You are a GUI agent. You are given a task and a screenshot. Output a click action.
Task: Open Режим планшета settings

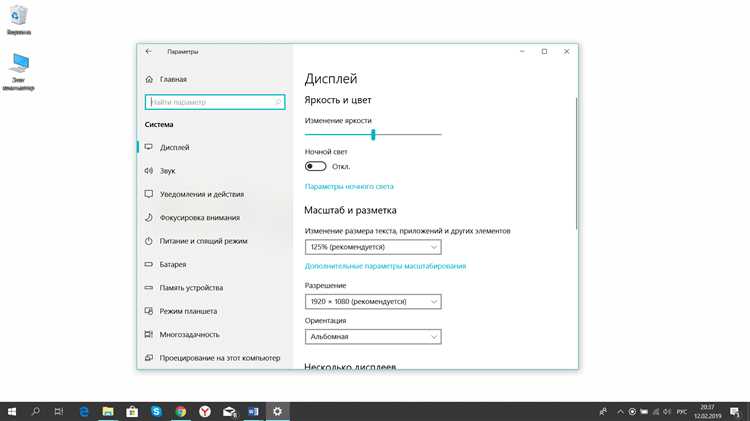point(214,311)
